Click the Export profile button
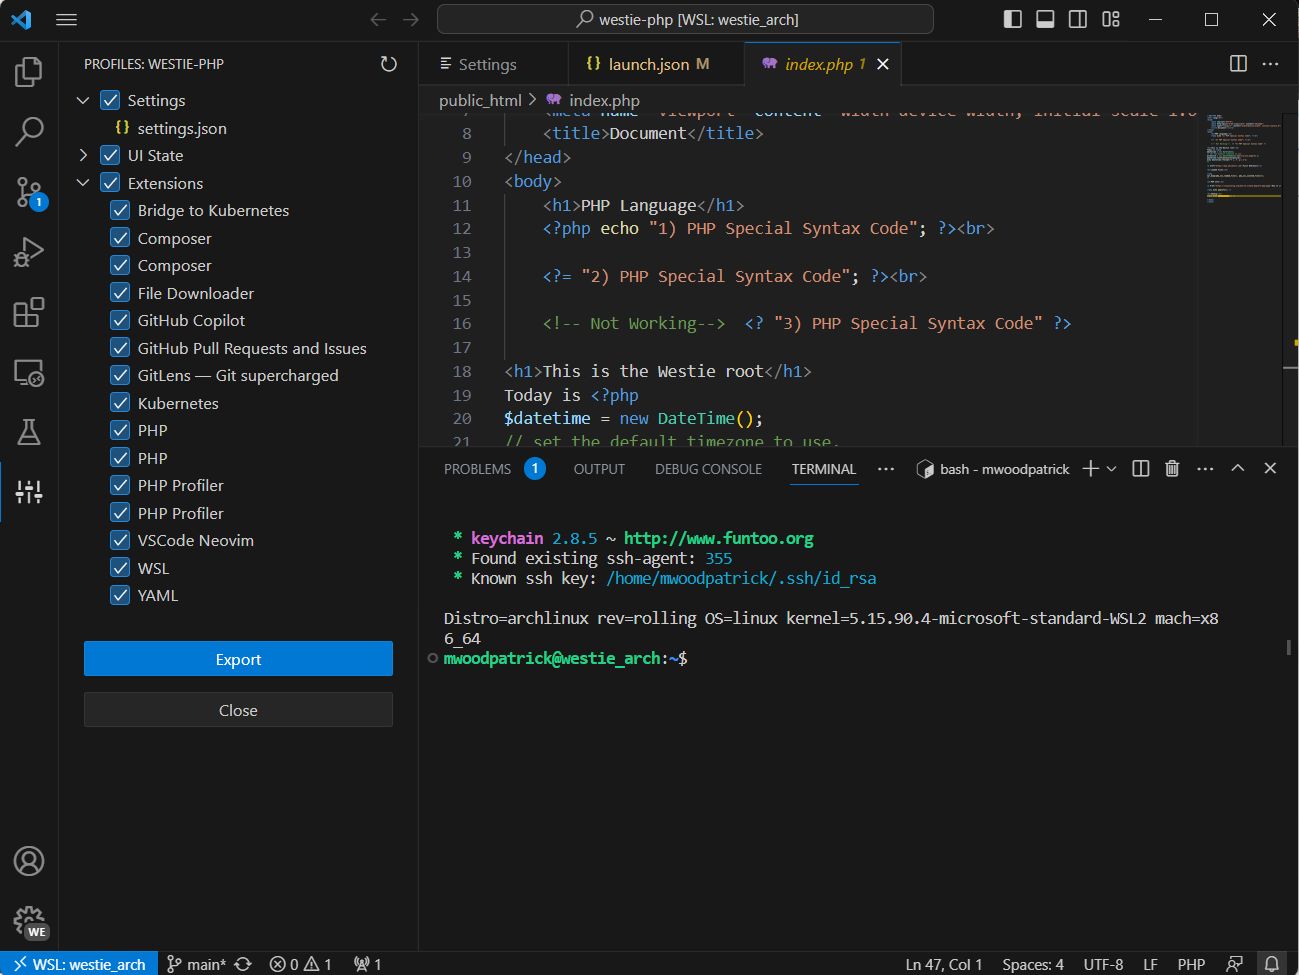Image resolution: width=1299 pixels, height=975 pixels. [x=238, y=658]
